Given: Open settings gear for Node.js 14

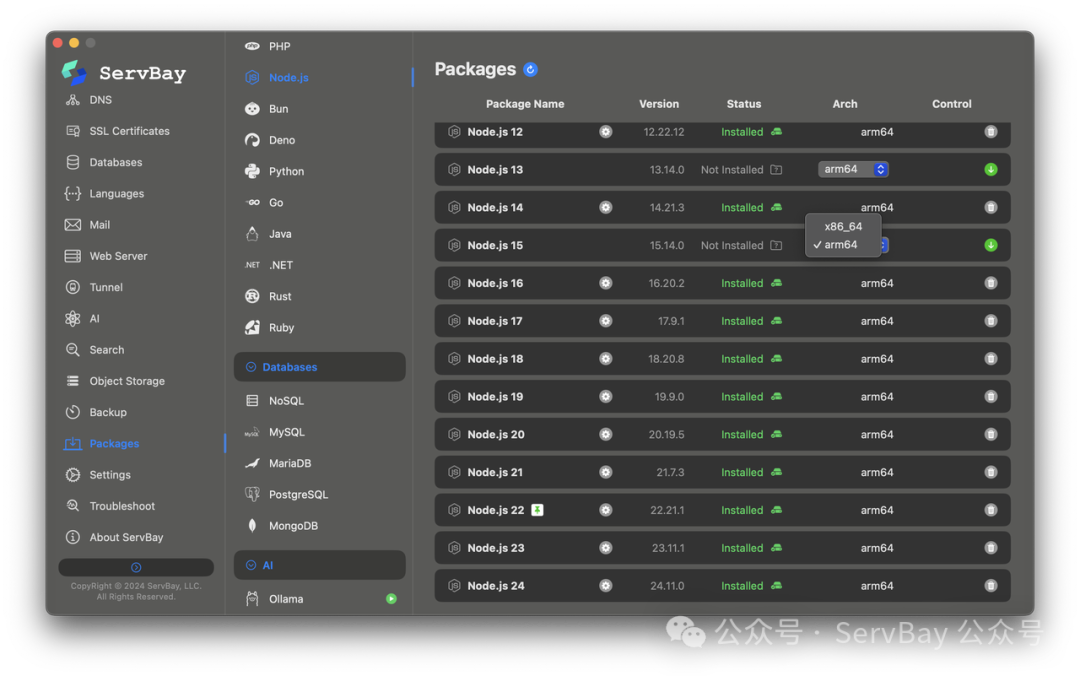Looking at the screenshot, I should (x=605, y=207).
